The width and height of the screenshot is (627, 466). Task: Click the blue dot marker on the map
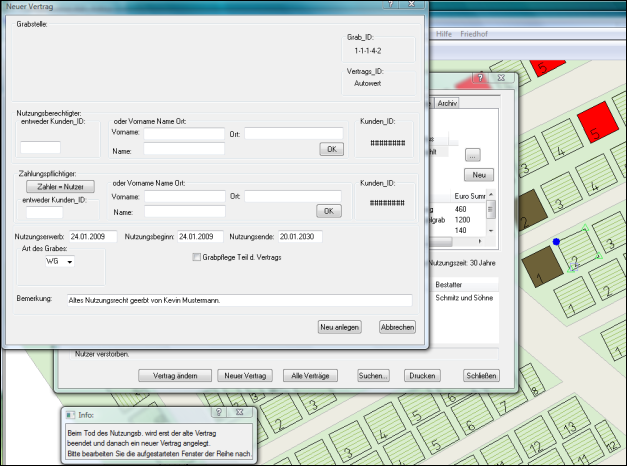(x=556, y=242)
